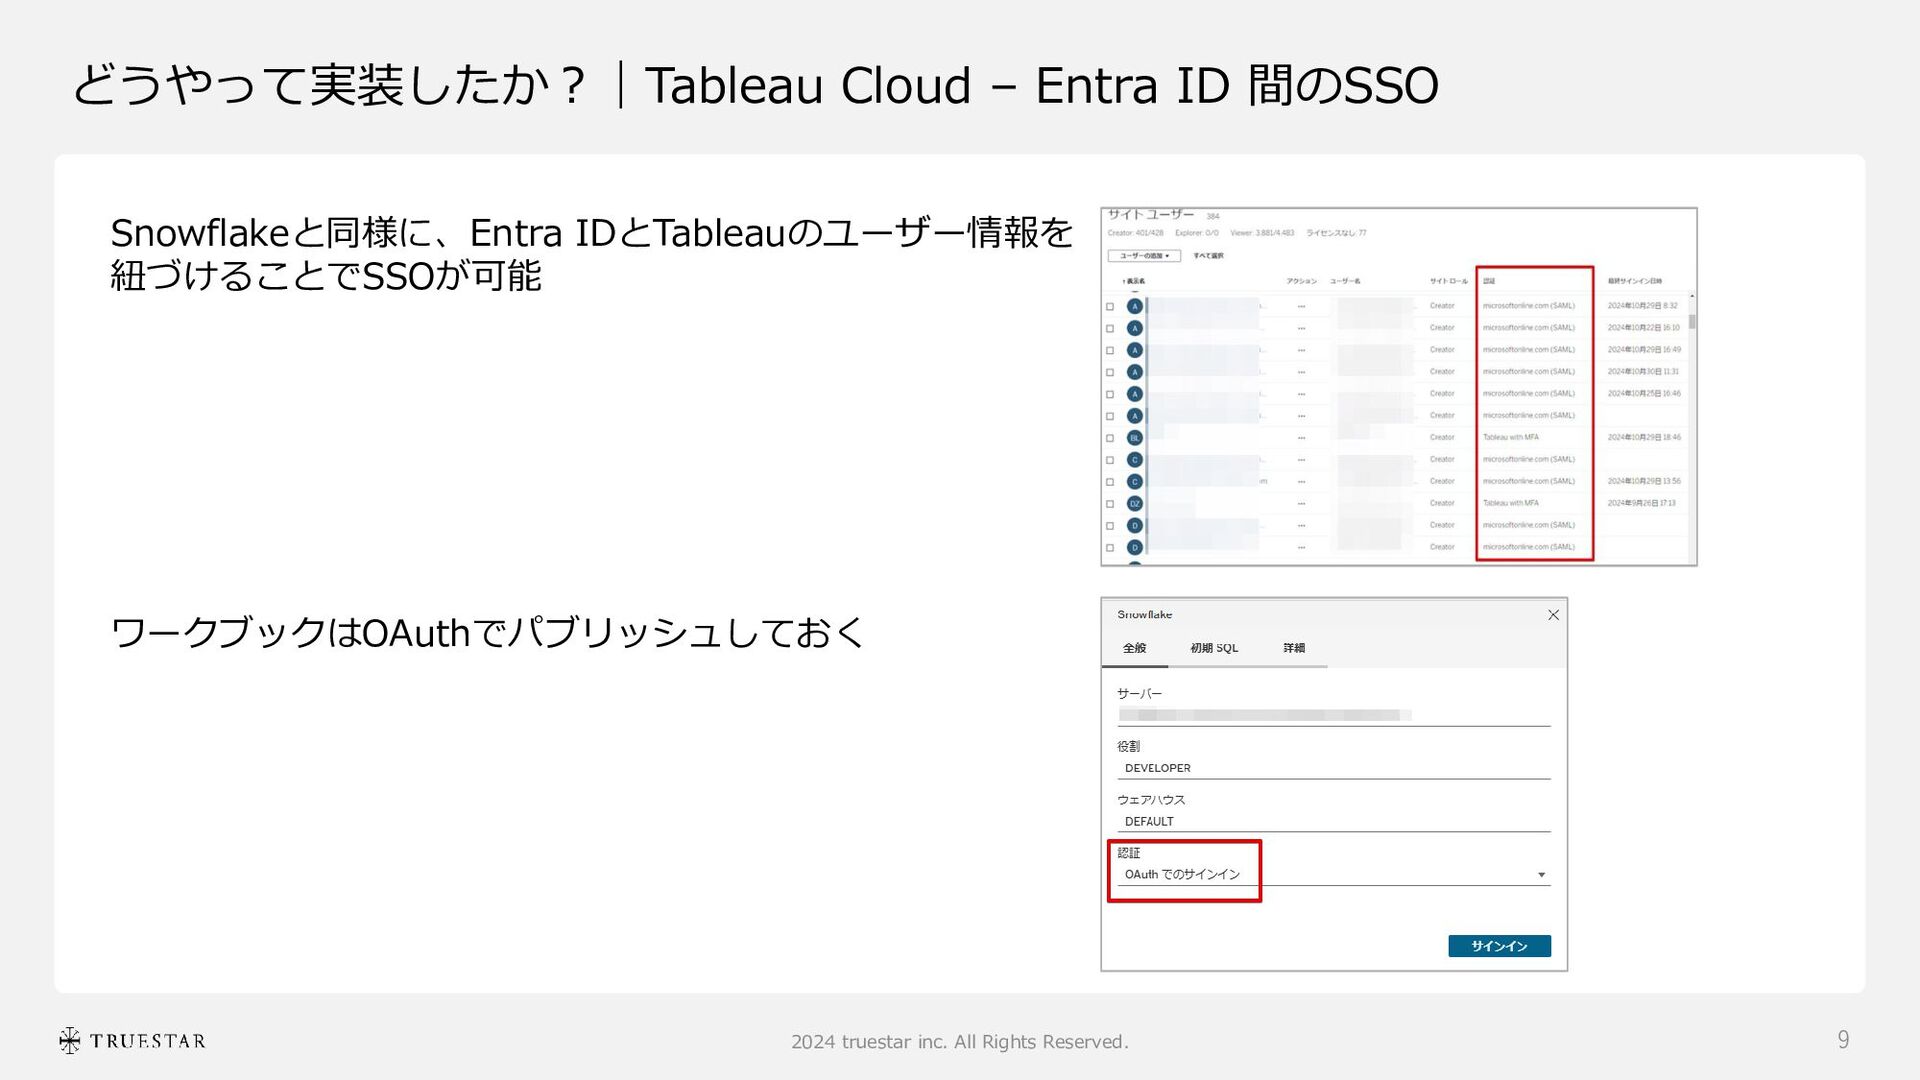This screenshot has width=1920, height=1080.
Task: Open actions ellipsis in the 11:31 row
Action: tap(1301, 372)
